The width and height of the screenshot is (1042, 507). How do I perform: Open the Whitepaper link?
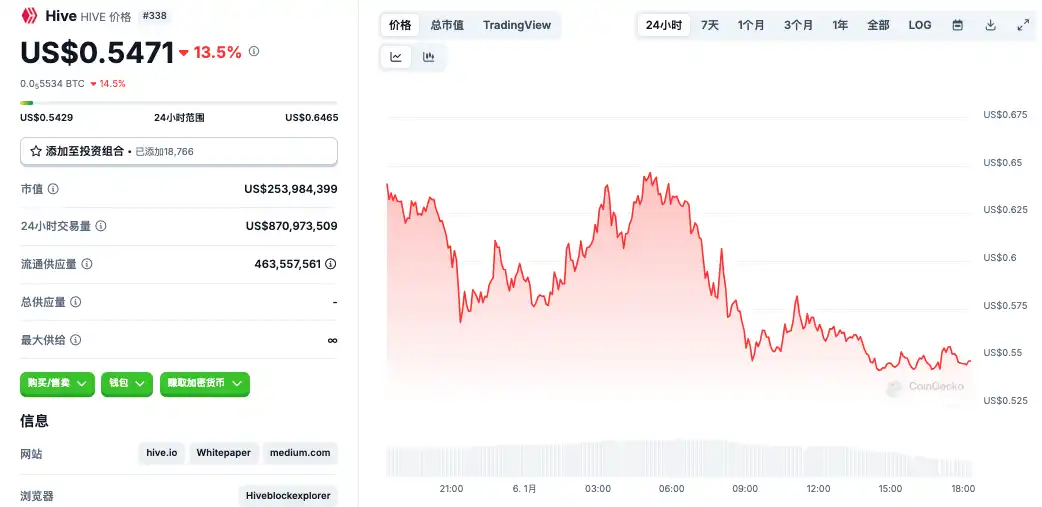tap(223, 453)
